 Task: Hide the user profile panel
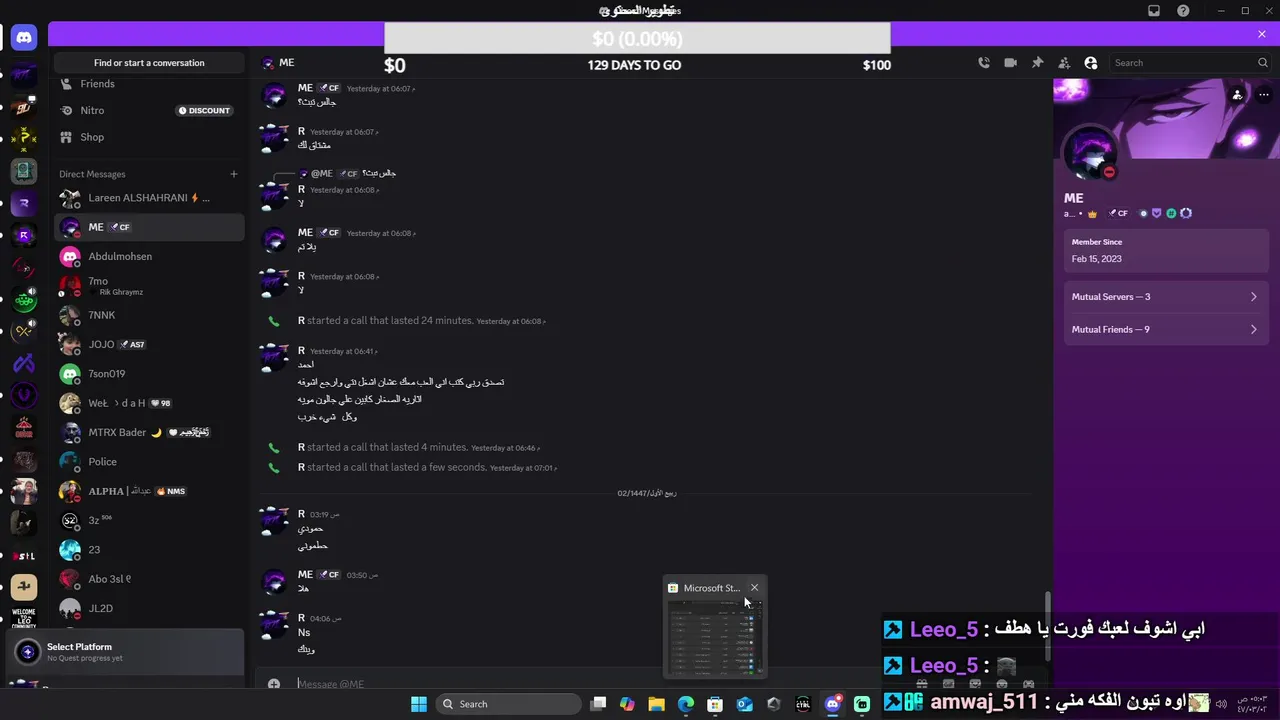[1091, 63]
